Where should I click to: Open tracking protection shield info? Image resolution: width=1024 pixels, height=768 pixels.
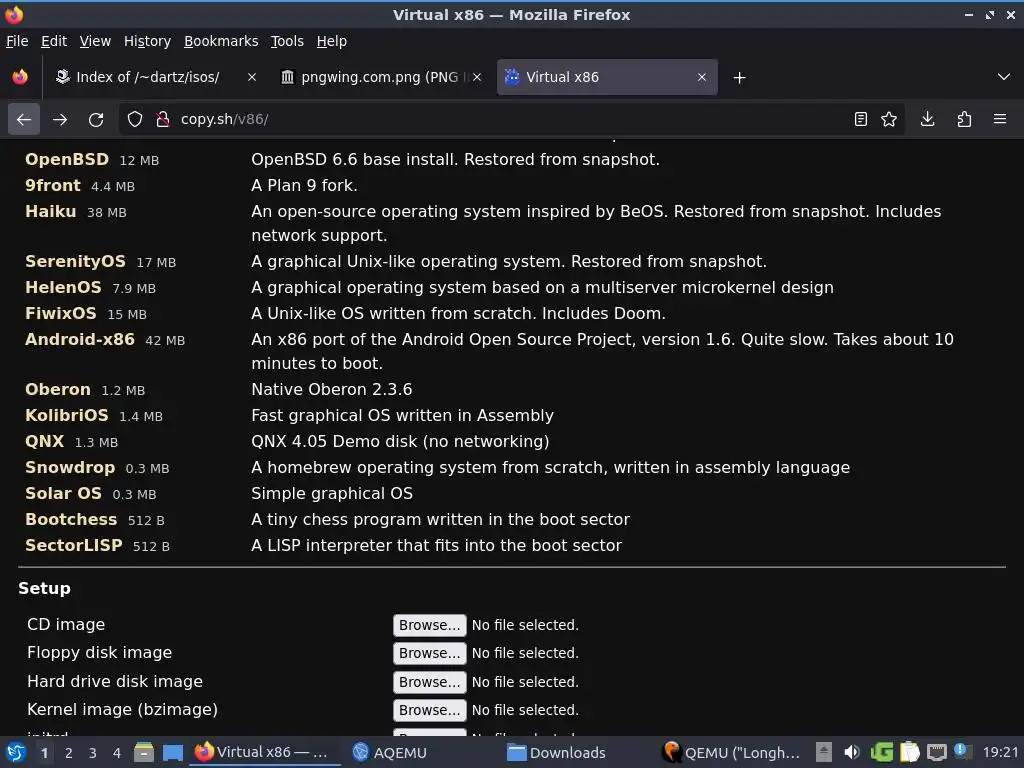[x=135, y=120]
